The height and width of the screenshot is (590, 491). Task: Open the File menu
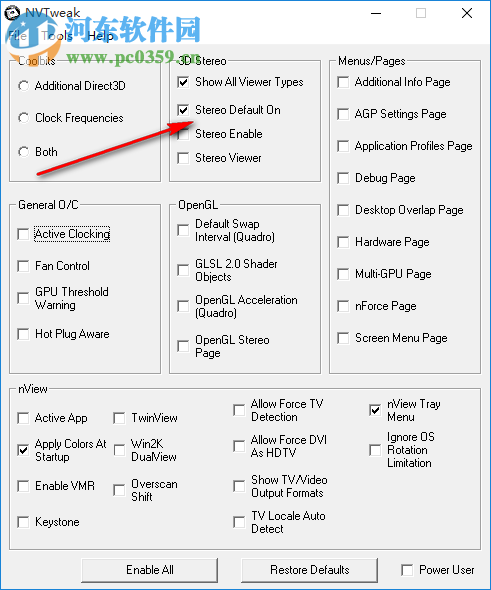17,36
